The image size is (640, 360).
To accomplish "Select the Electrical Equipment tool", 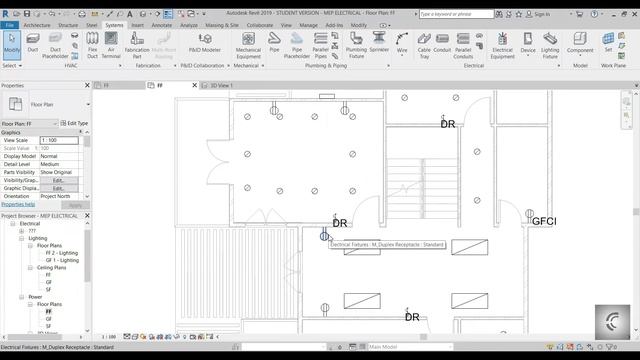I will (x=502, y=45).
